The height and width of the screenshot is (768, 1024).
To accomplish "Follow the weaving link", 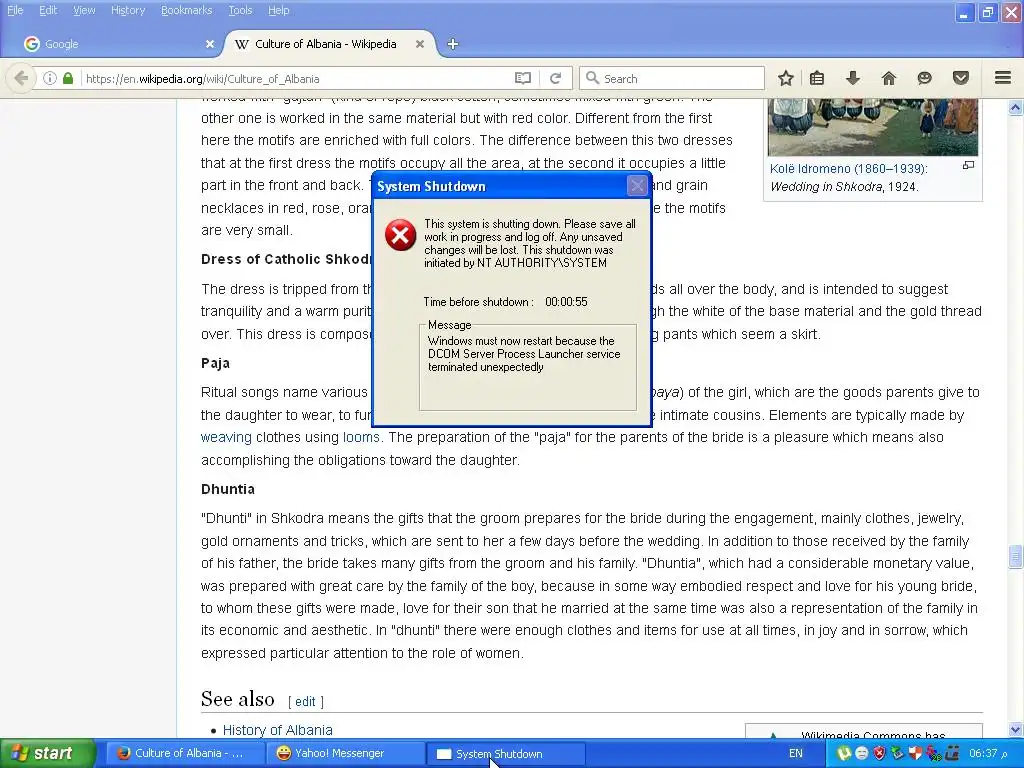I will [x=226, y=438].
